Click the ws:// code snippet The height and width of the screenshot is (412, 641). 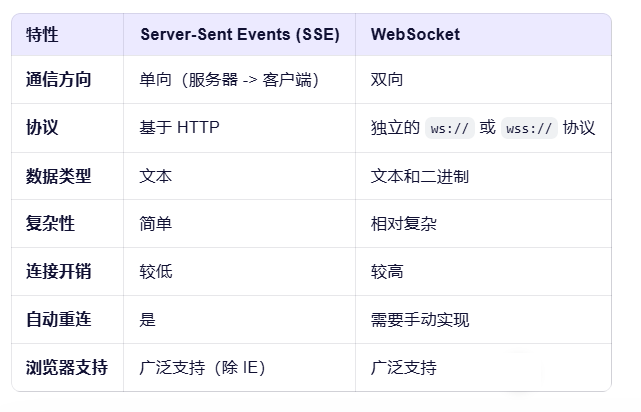(x=450, y=128)
